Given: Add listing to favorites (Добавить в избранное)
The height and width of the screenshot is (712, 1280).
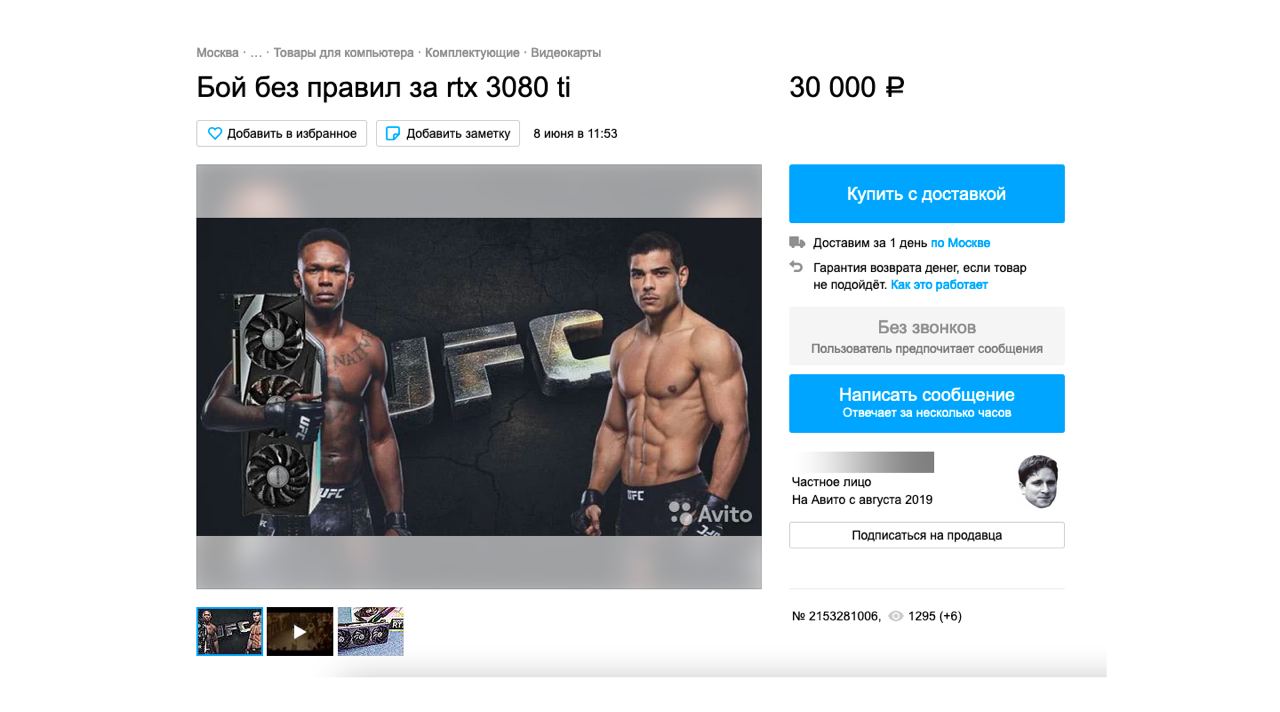Looking at the screenshot, I should (x=282, y=133).
